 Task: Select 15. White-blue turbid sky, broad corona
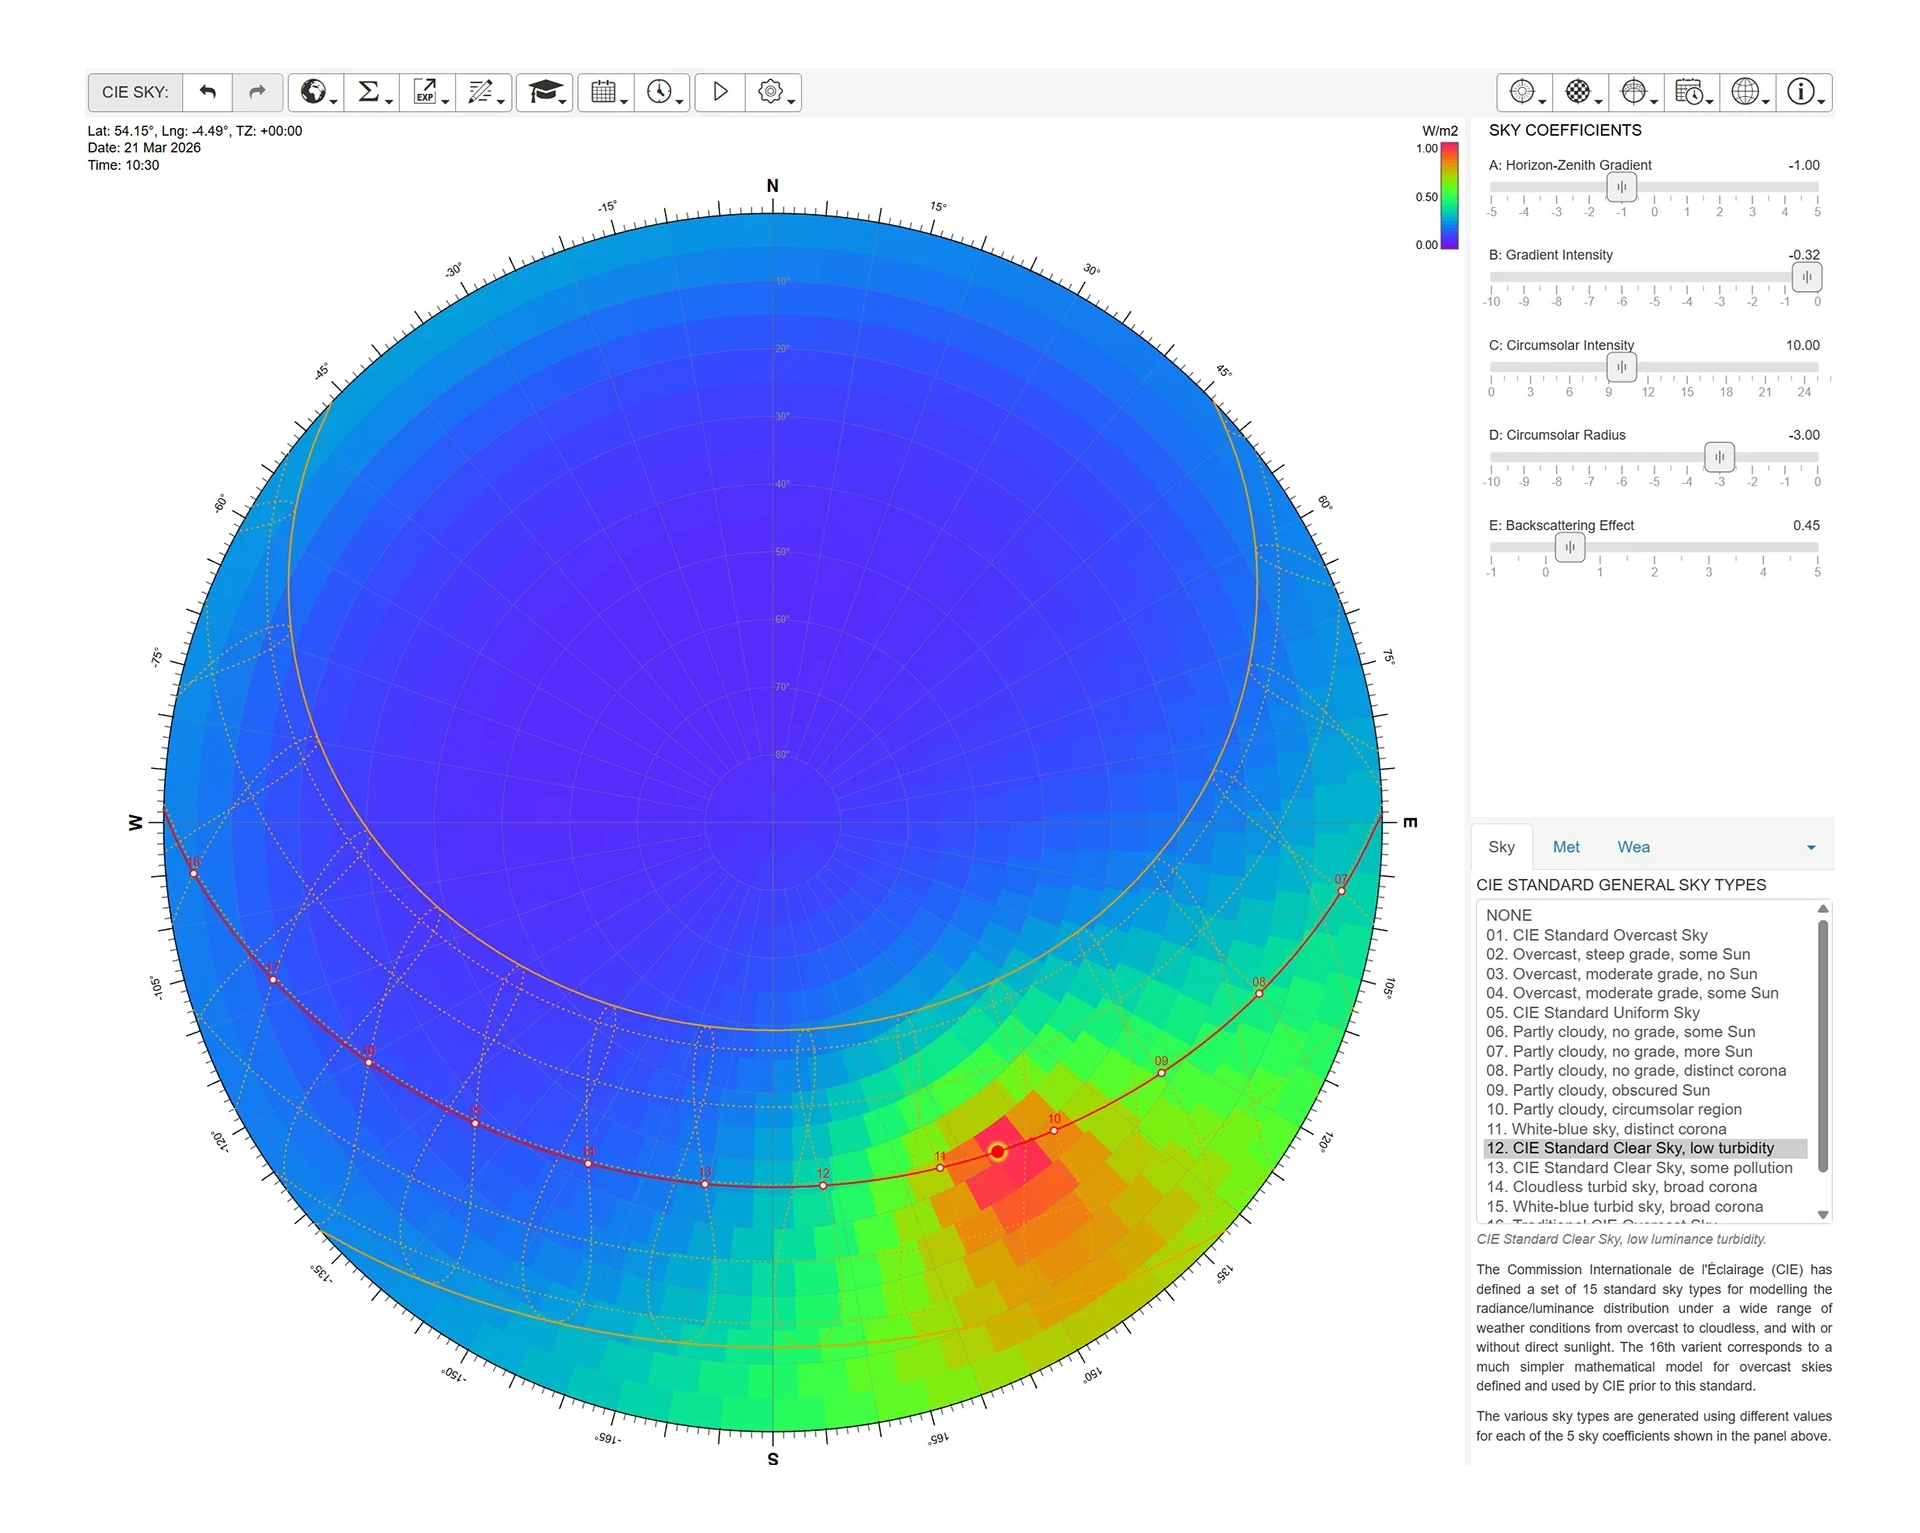(x=1646, y=1207)
